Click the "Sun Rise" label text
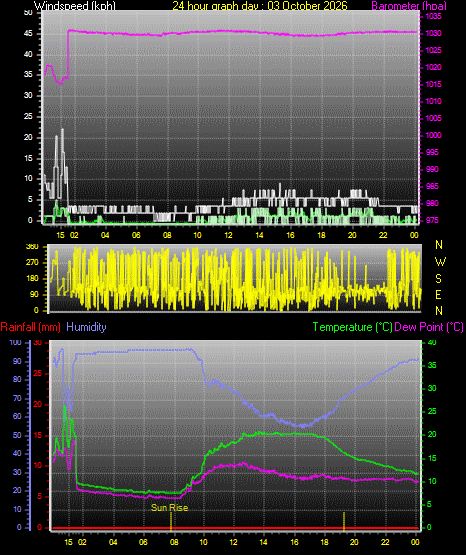This screenshot has height=555, width=466. tap(169, 508)
